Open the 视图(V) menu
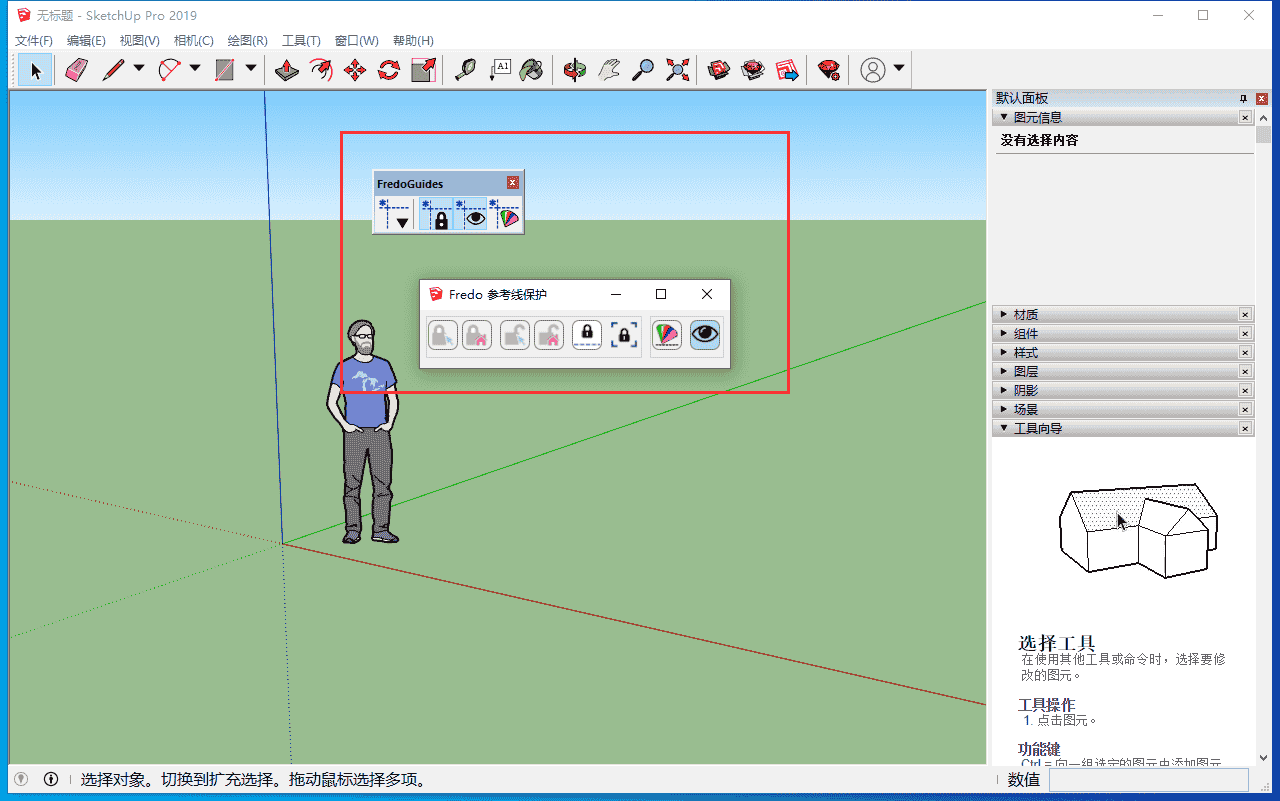The width and height of the screenshot is (1280, 801). click(x=139, y=41)
